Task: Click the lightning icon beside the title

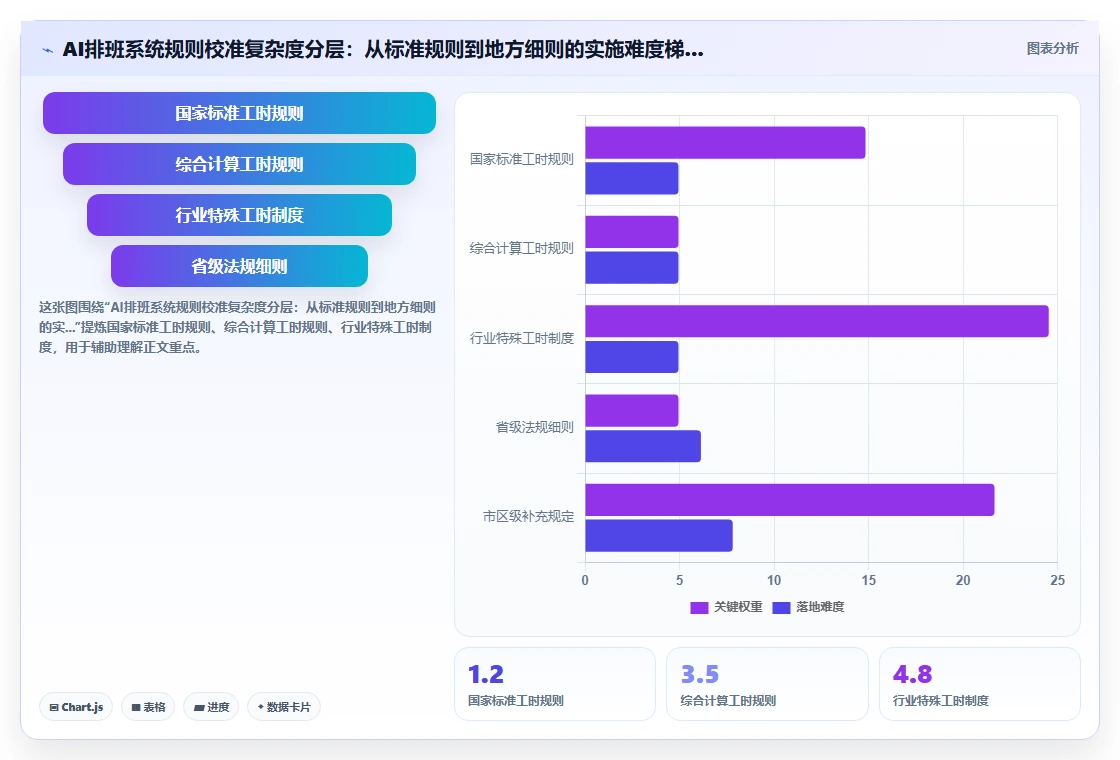Action: tap(48, 50)
